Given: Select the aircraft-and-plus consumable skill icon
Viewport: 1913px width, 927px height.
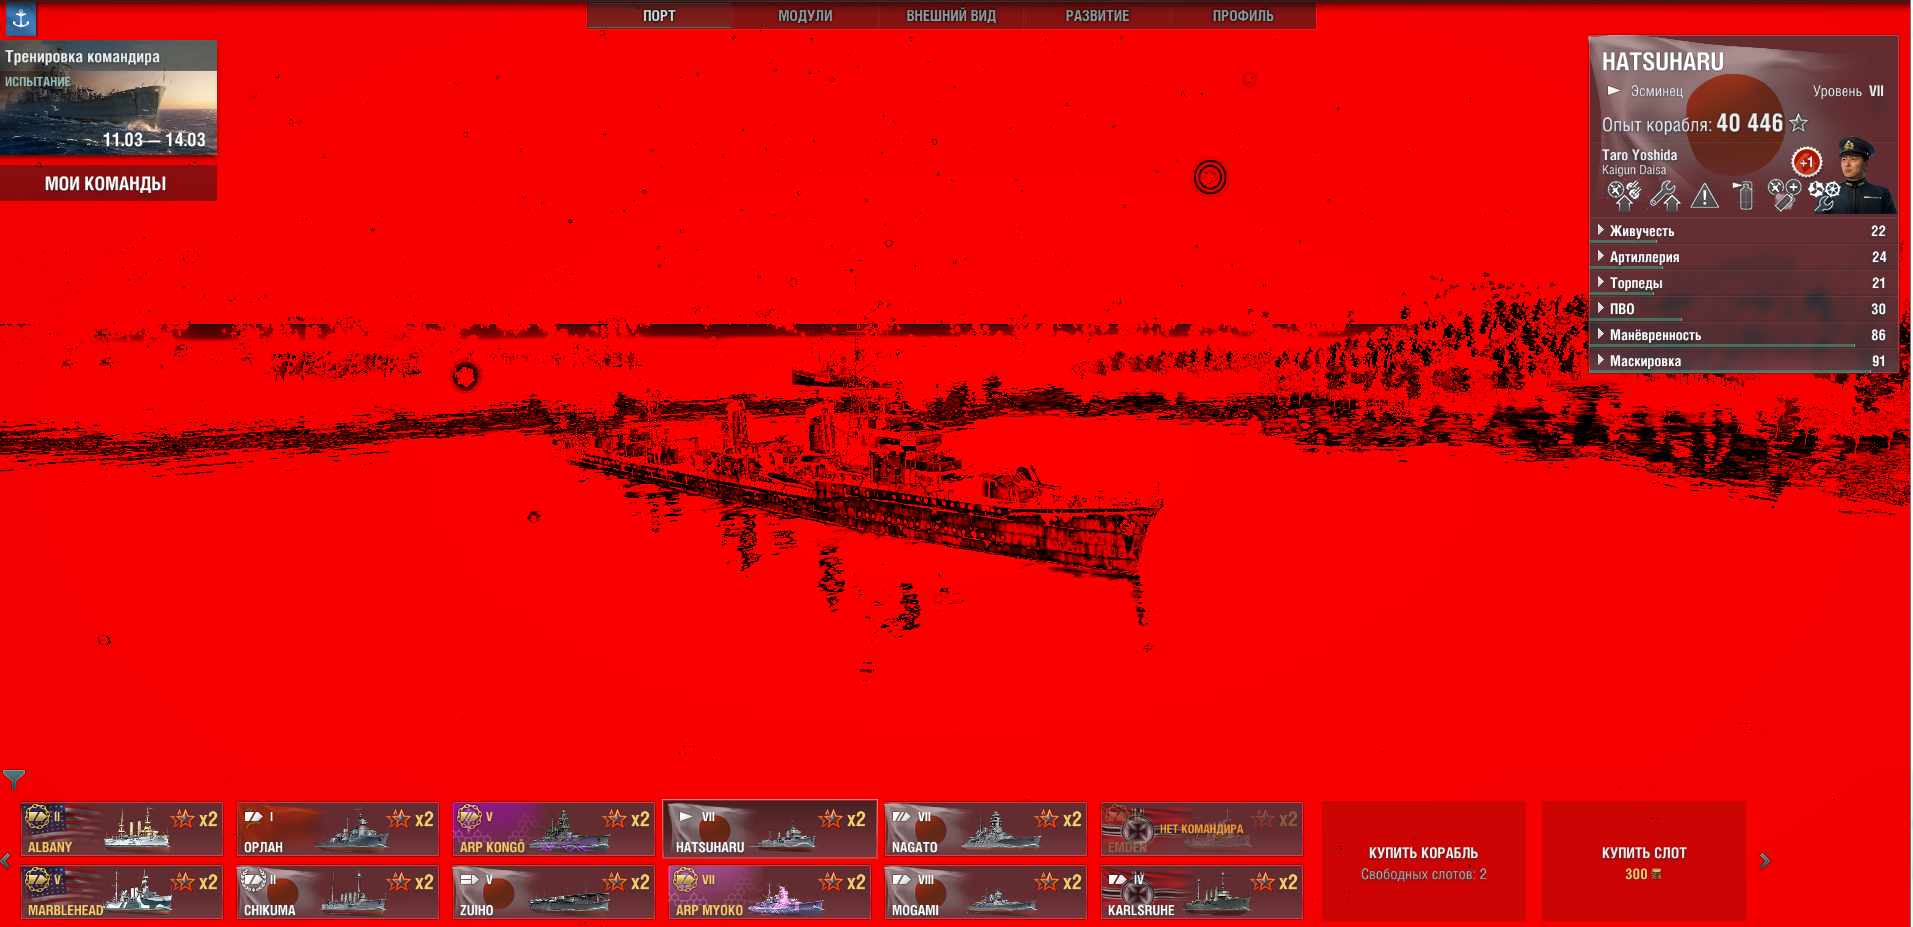Looking at the screenshot, I should pos(1783,195).
